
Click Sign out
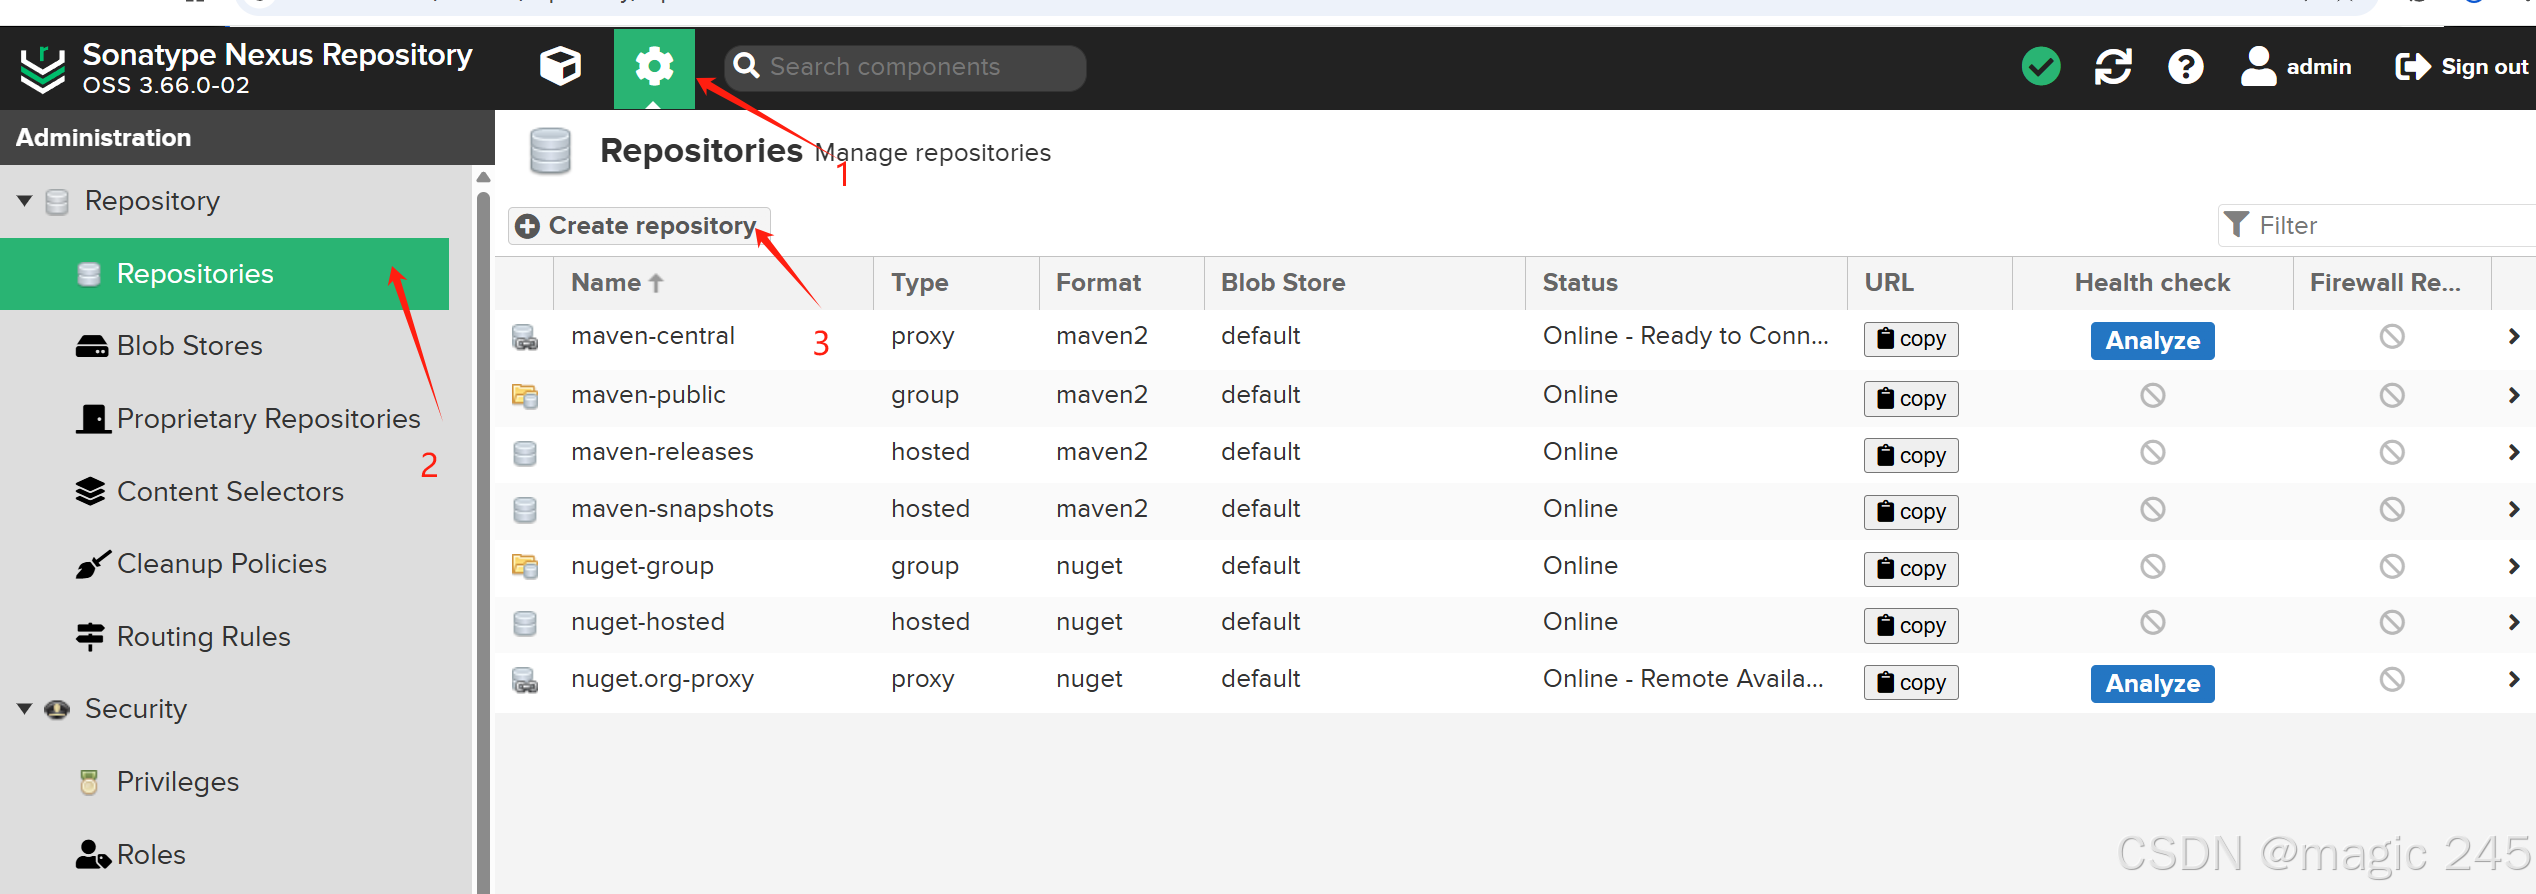coord(2462,67)
